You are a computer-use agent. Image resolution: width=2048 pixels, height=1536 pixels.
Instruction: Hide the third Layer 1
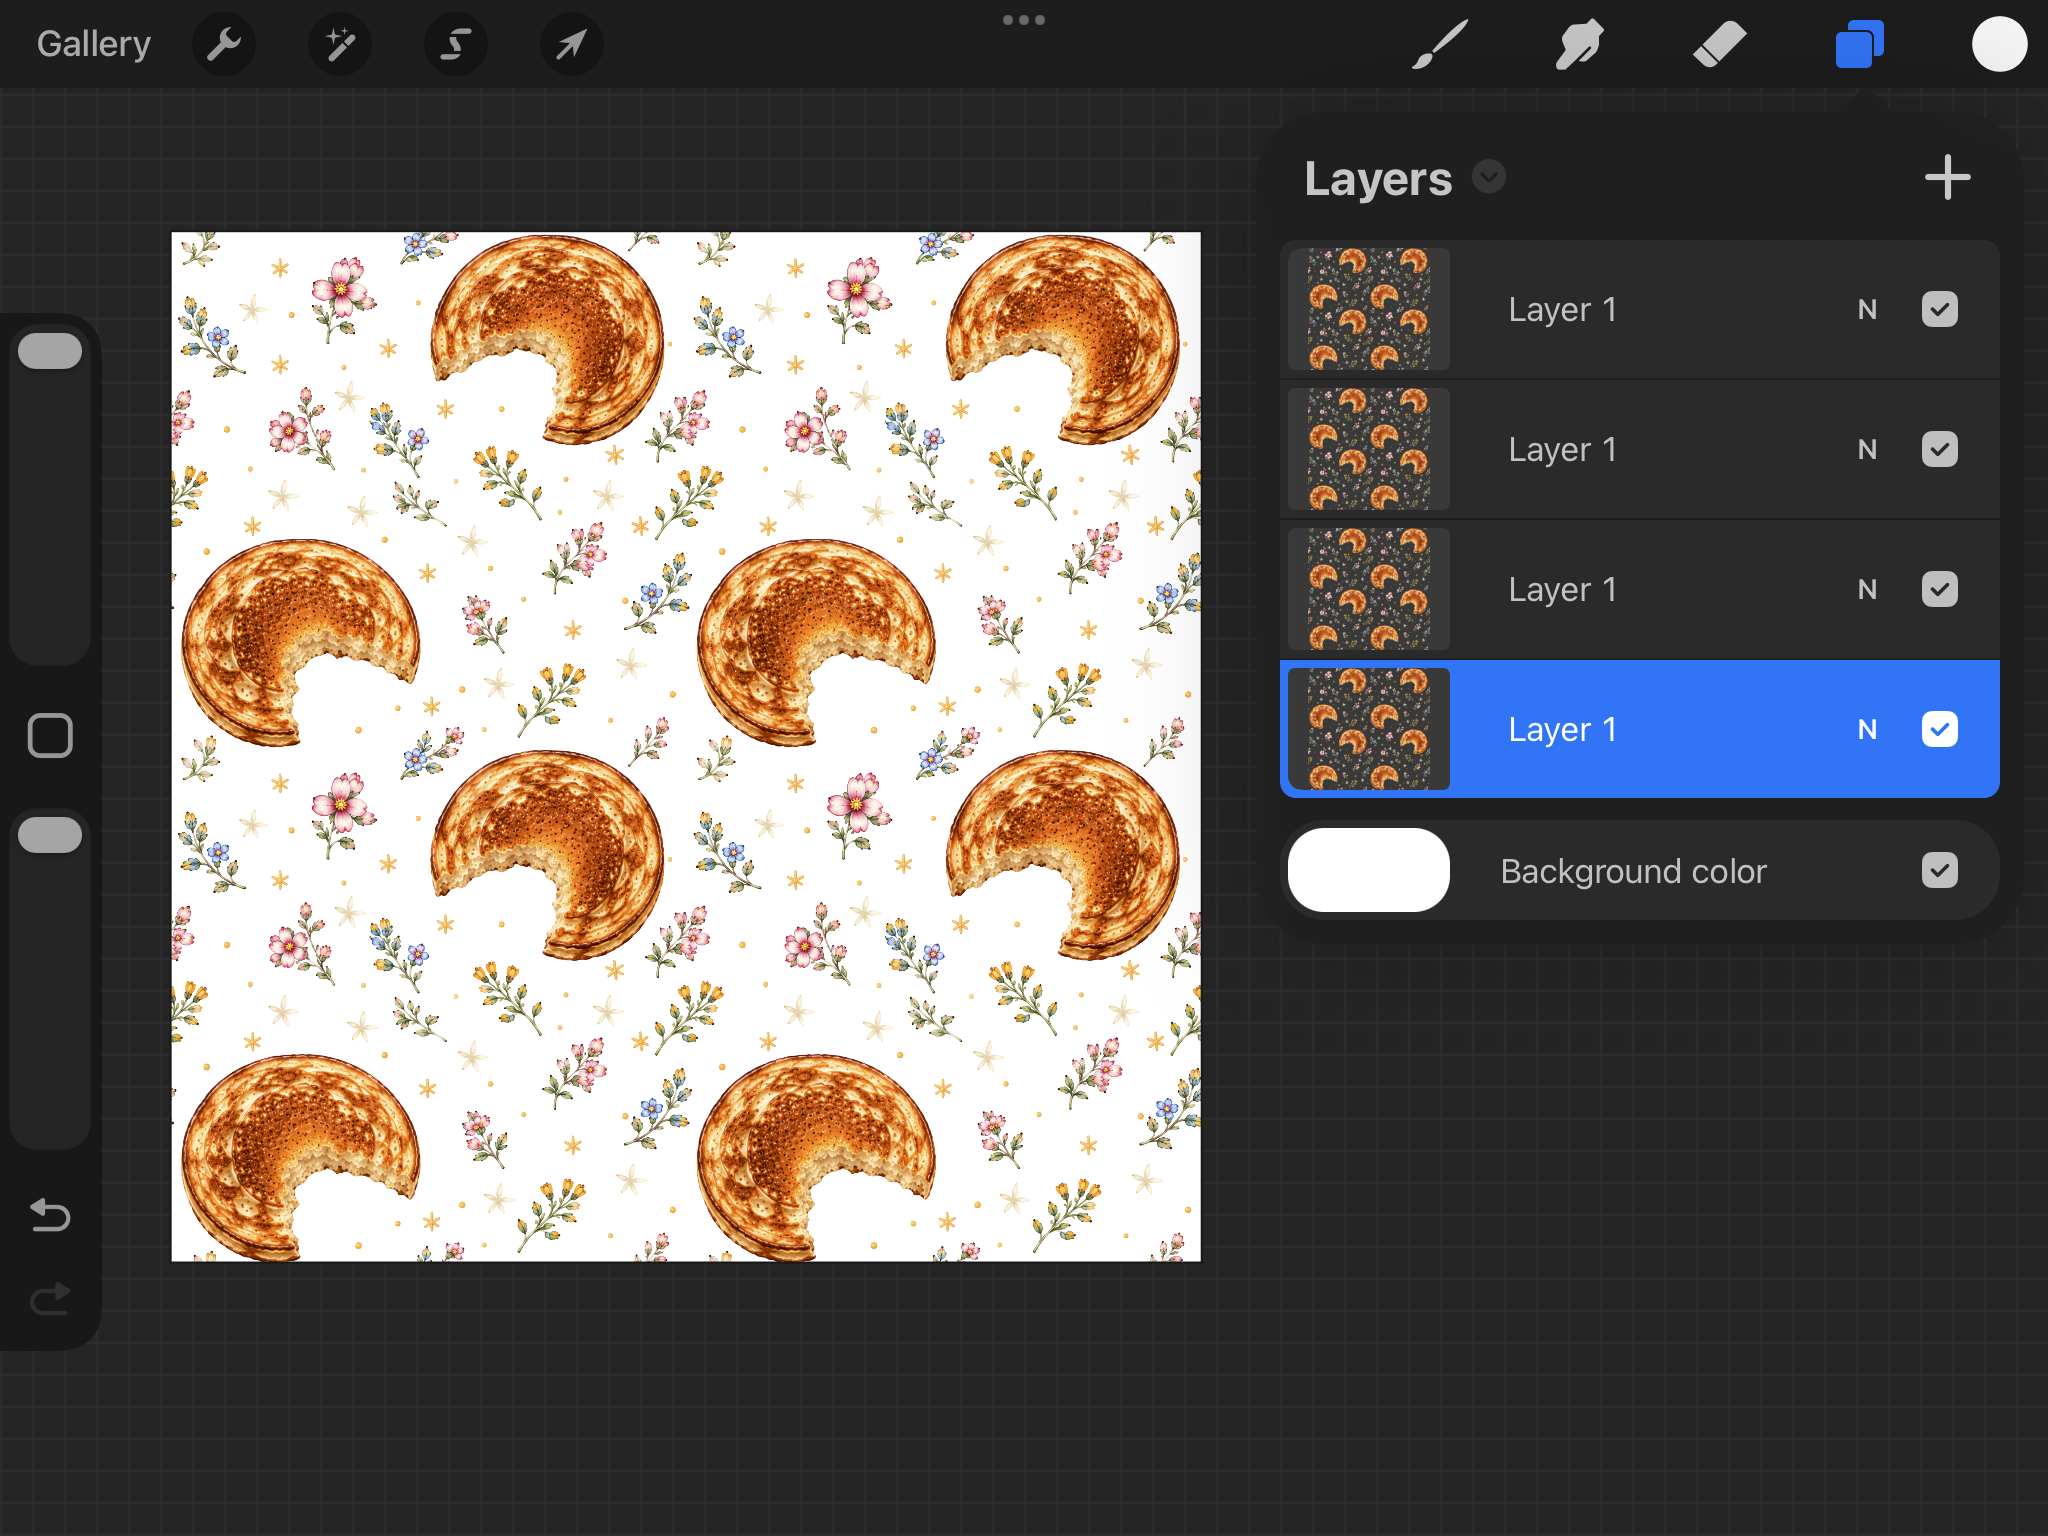tap(1939, 589)
